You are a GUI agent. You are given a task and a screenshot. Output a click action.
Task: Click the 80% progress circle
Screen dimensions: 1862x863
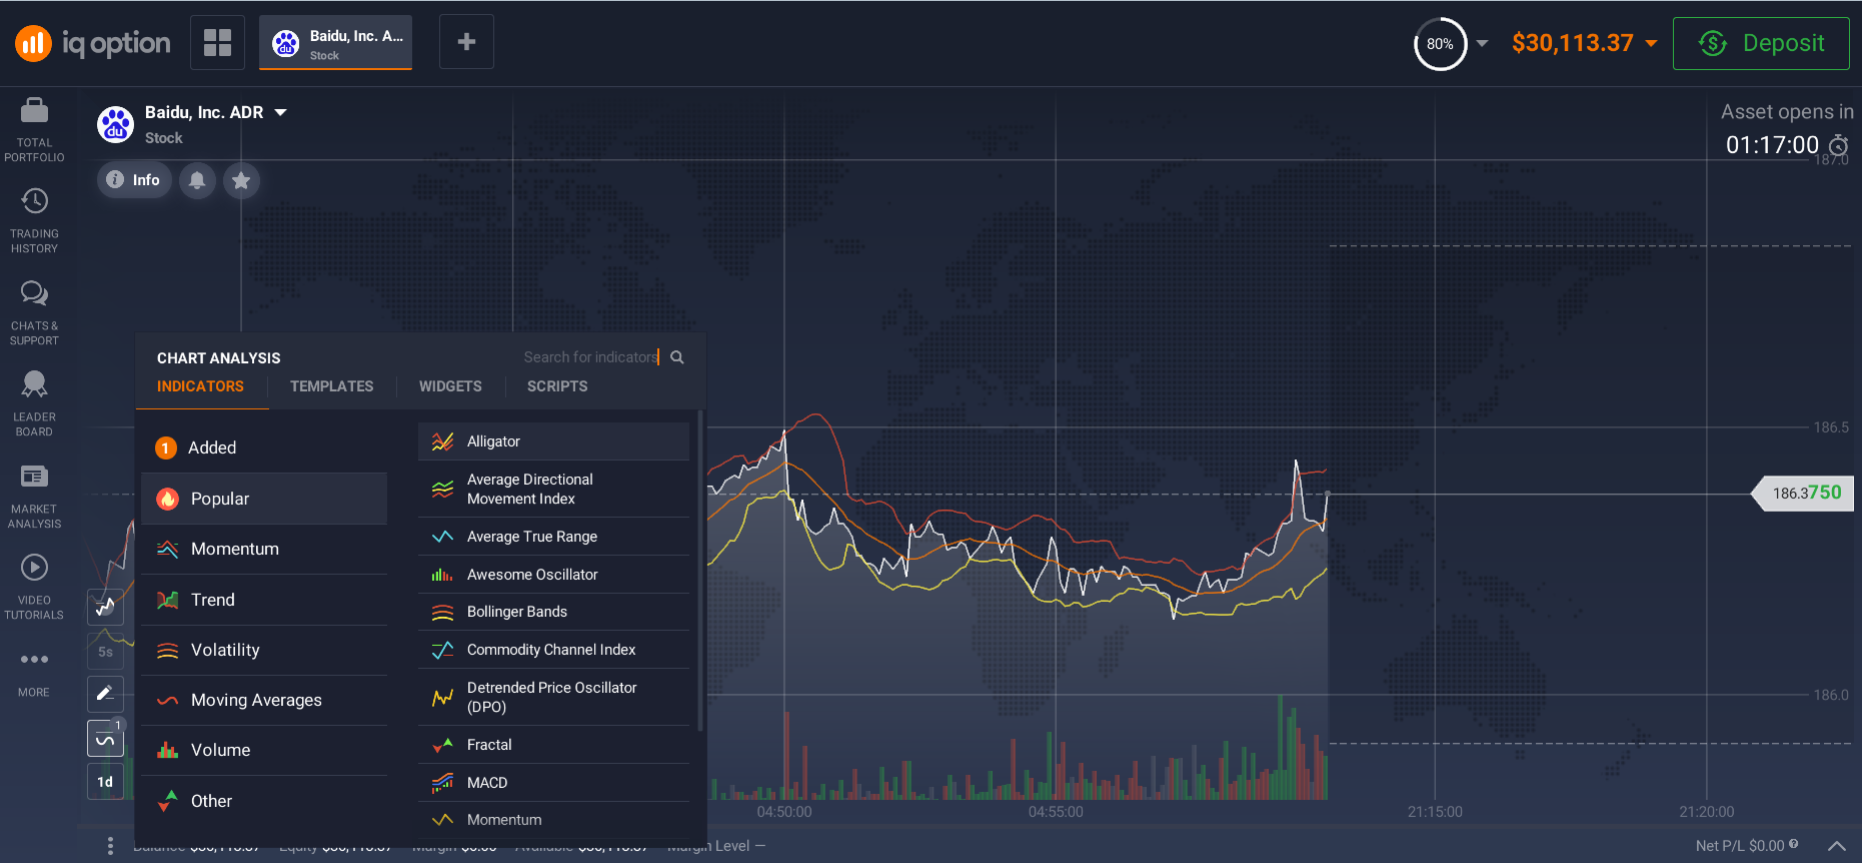[1440, 44]
